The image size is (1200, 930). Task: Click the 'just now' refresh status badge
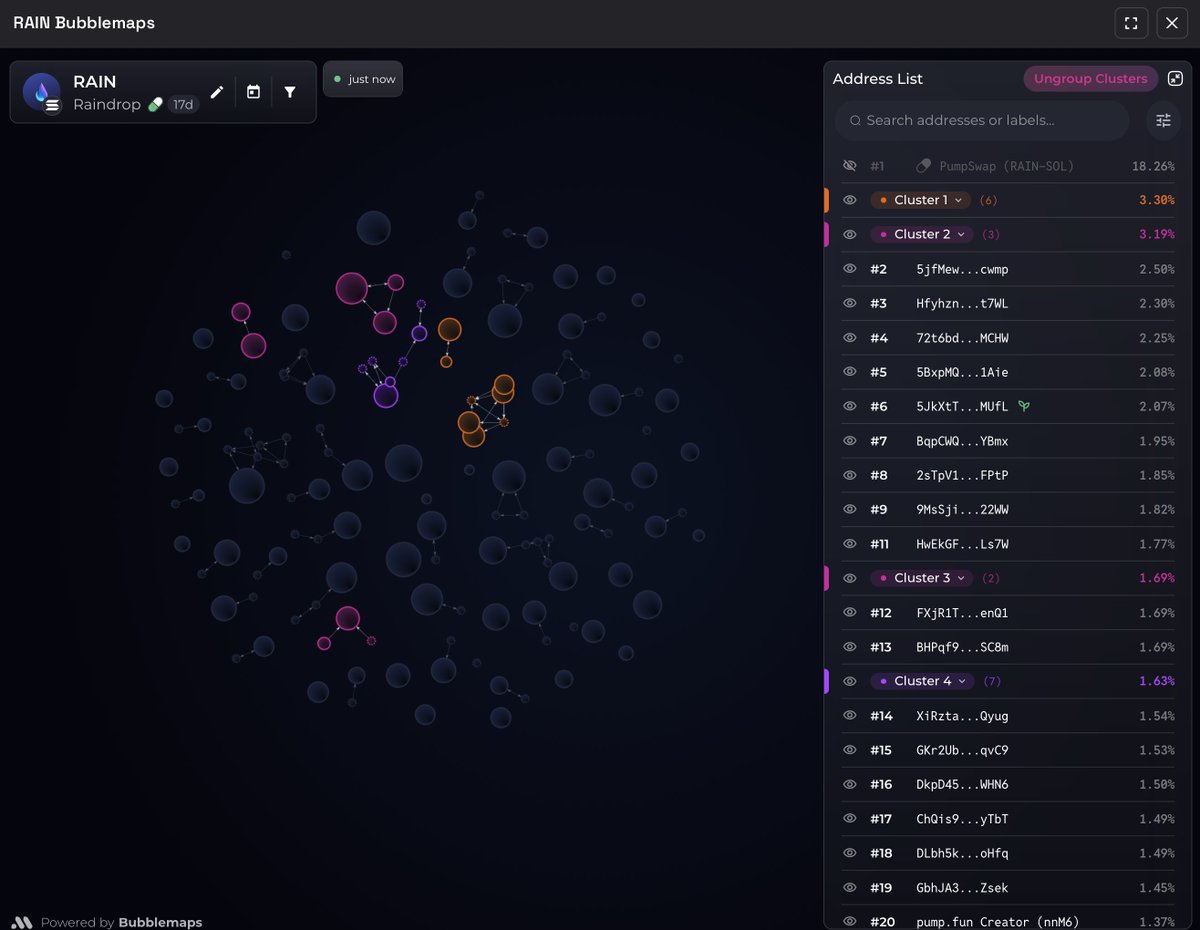(x=363, y=79)
